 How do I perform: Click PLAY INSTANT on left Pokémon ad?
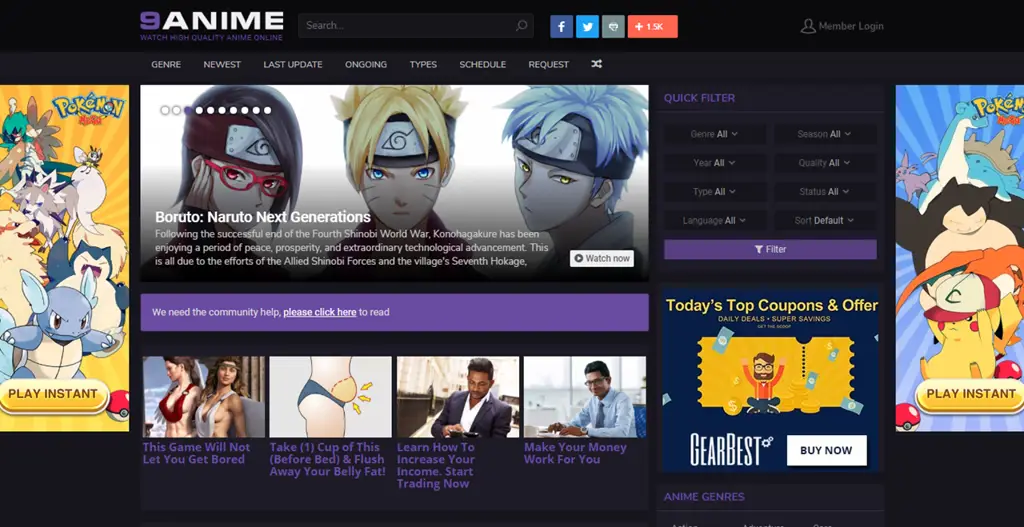[x=53, y=394]
